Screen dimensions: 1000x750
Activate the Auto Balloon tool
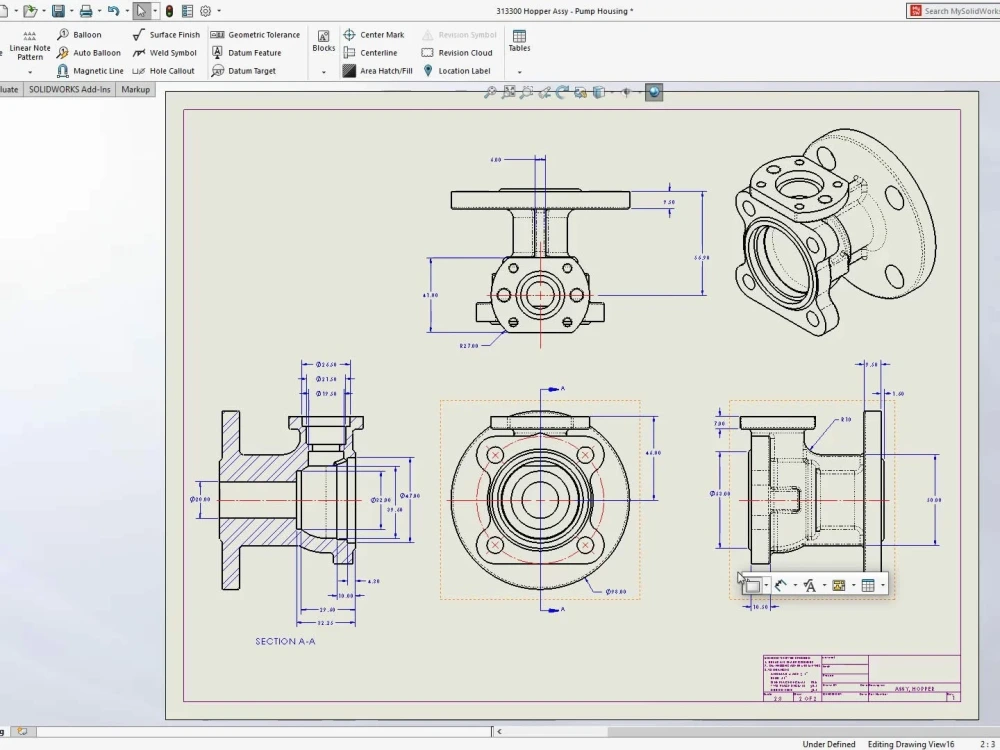tap(88, 53)
